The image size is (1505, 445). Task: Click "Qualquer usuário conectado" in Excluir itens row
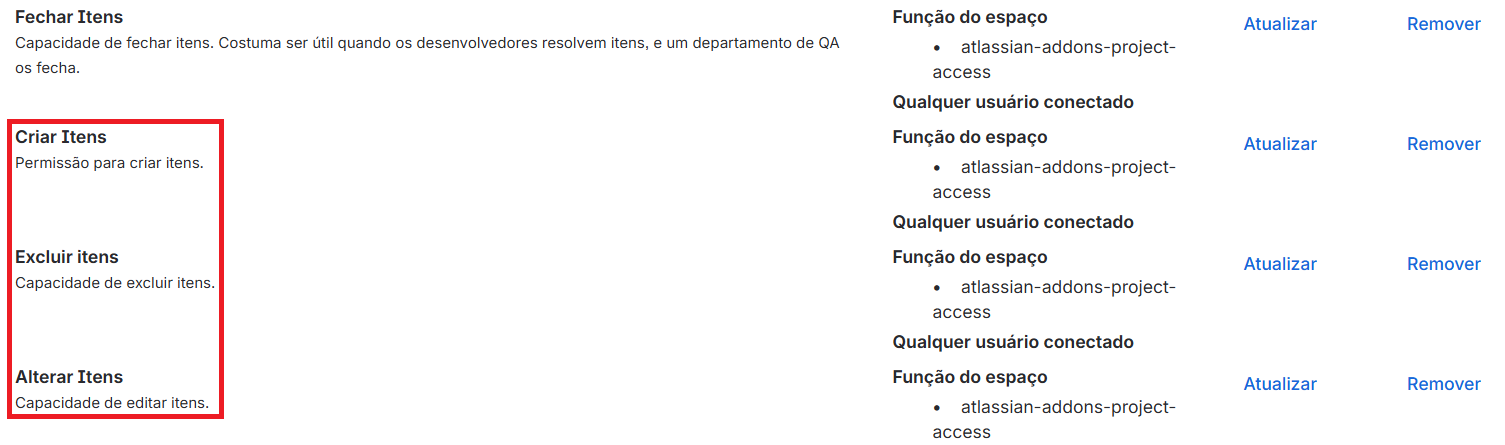[x=1012, y=342]
